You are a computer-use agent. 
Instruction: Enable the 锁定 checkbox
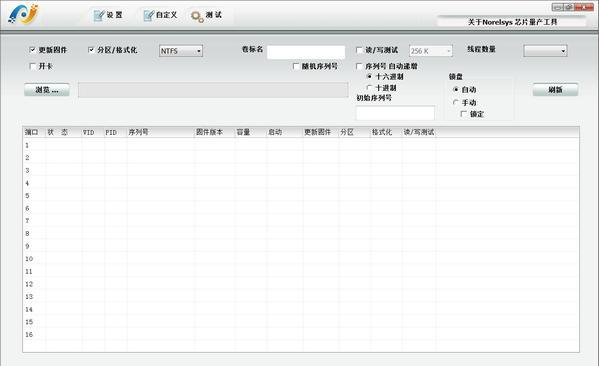463,114
